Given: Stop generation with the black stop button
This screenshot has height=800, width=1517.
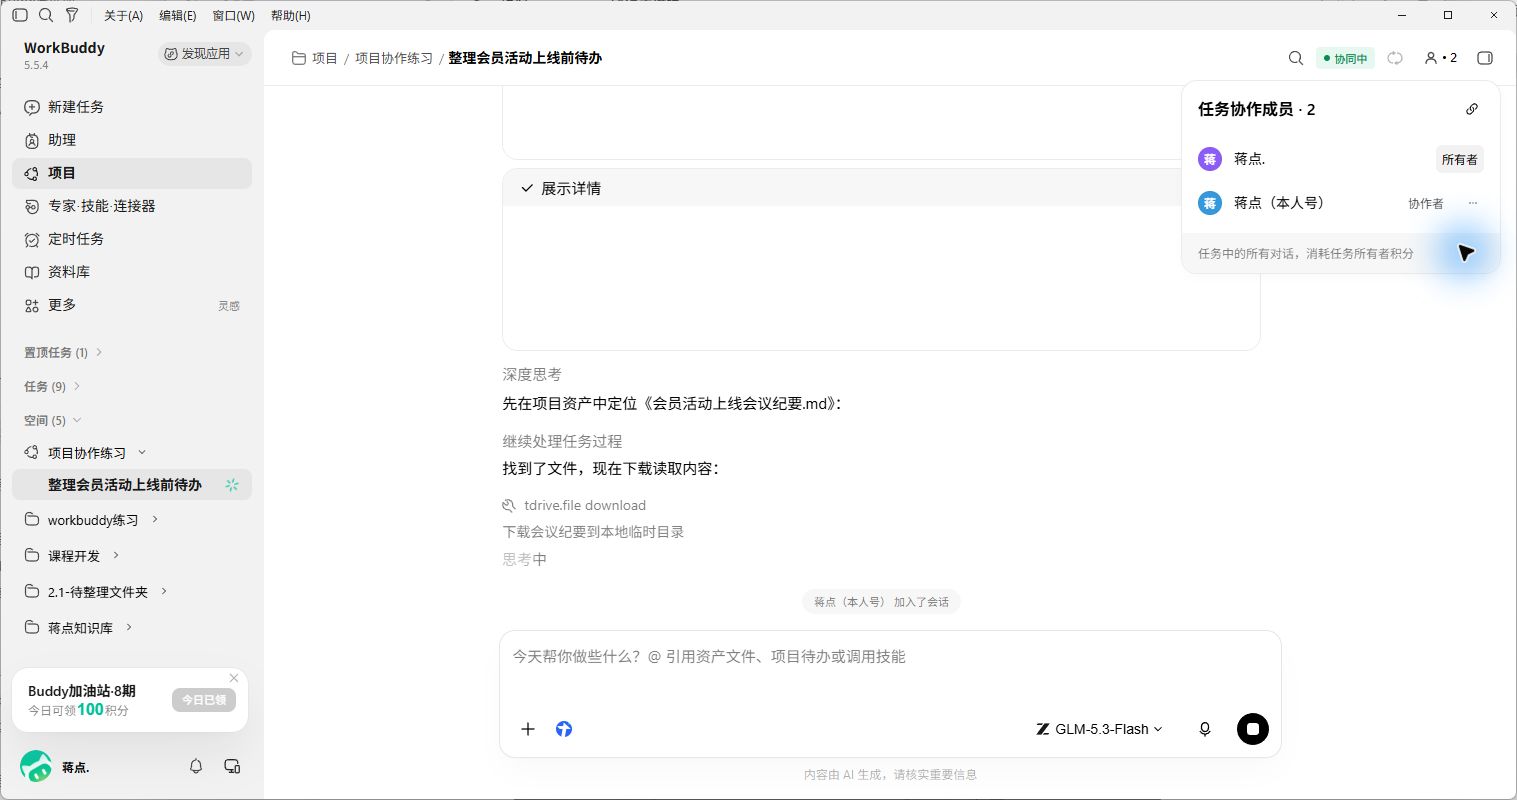Looking at the screenshot, I should click(1253, 729).
